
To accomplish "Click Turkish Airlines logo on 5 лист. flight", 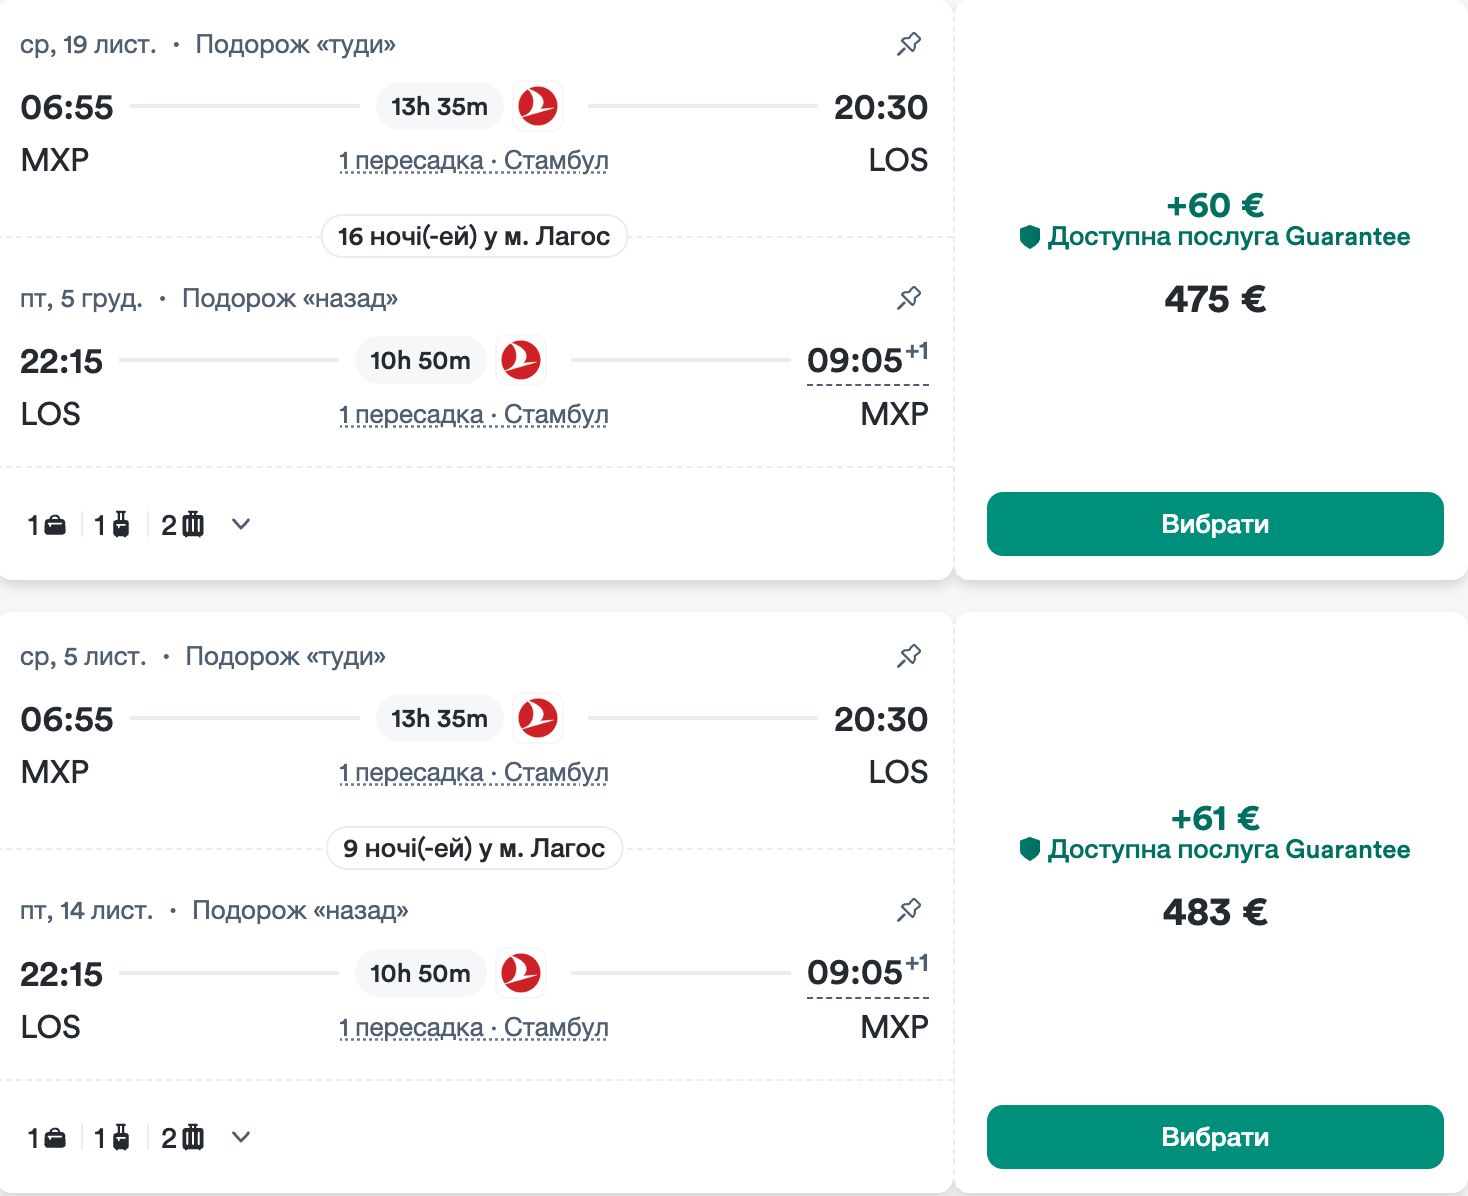I will [x=538, y=718].
